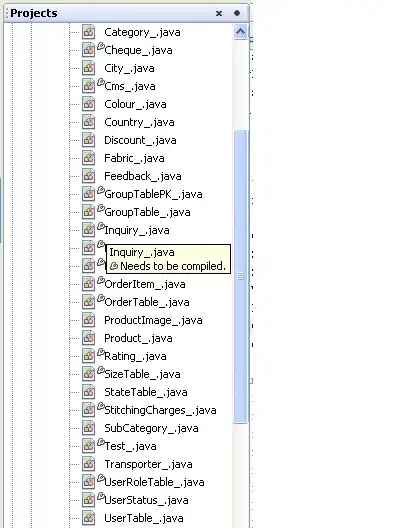Click the SizeTable_.java file icon

(89, 374)
